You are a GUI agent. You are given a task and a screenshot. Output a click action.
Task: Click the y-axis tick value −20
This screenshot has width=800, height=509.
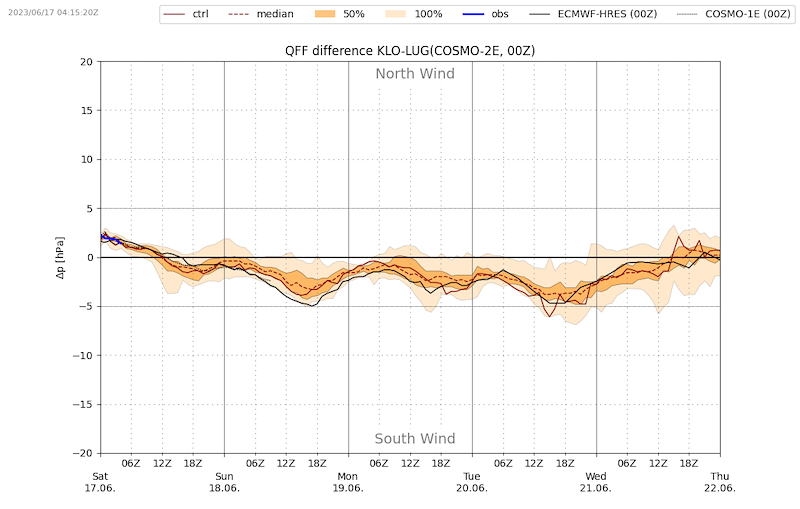(83, 453)
